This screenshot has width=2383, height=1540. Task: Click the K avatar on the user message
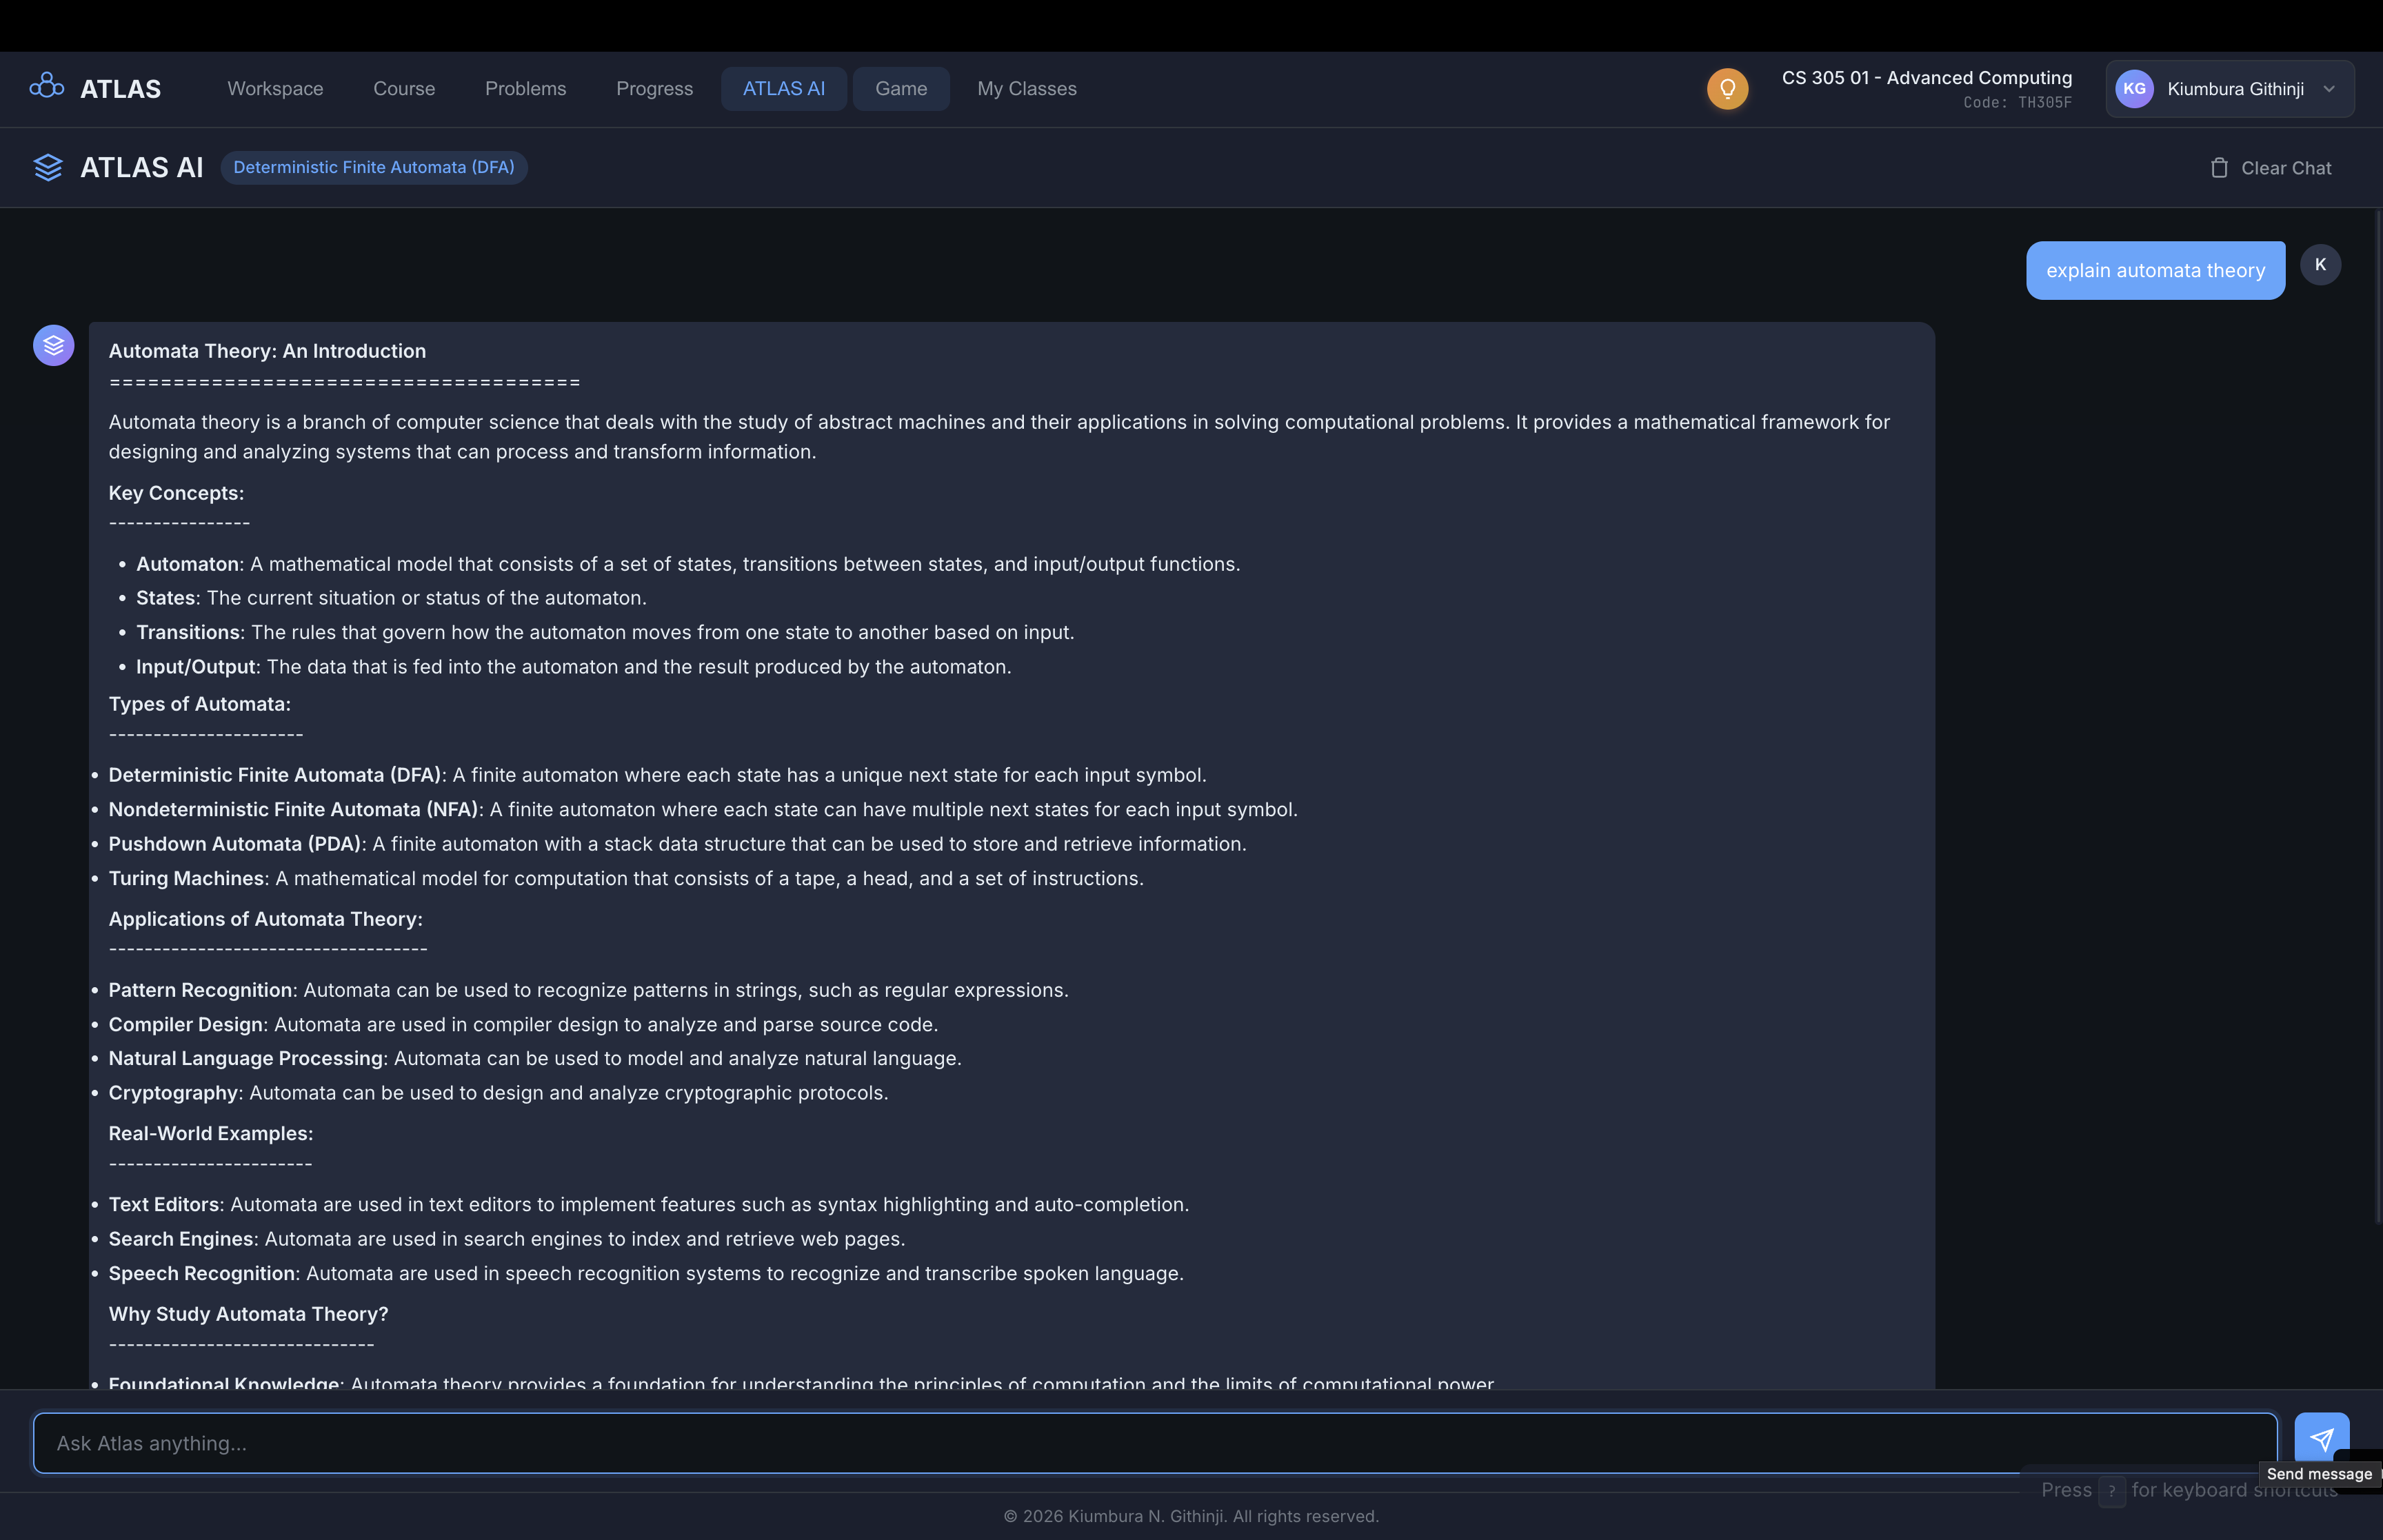[2321, 264]
